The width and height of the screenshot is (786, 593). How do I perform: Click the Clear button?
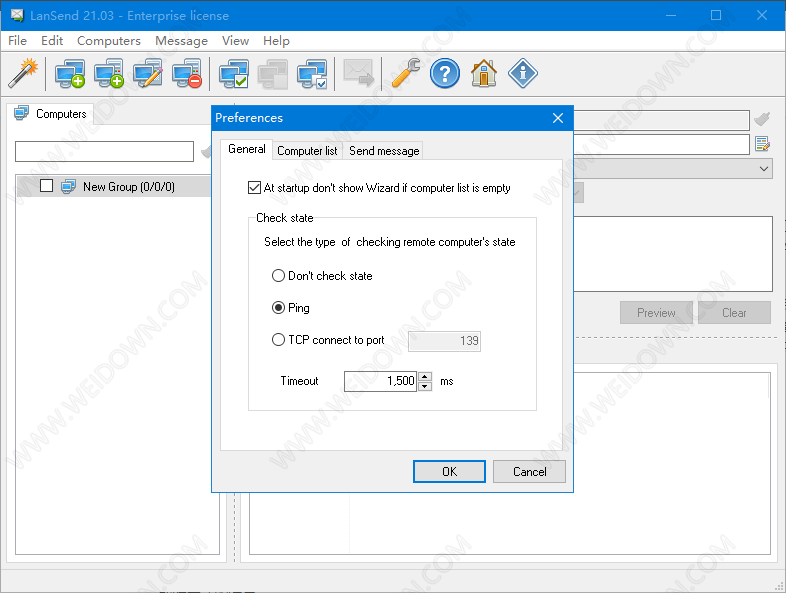734,313
